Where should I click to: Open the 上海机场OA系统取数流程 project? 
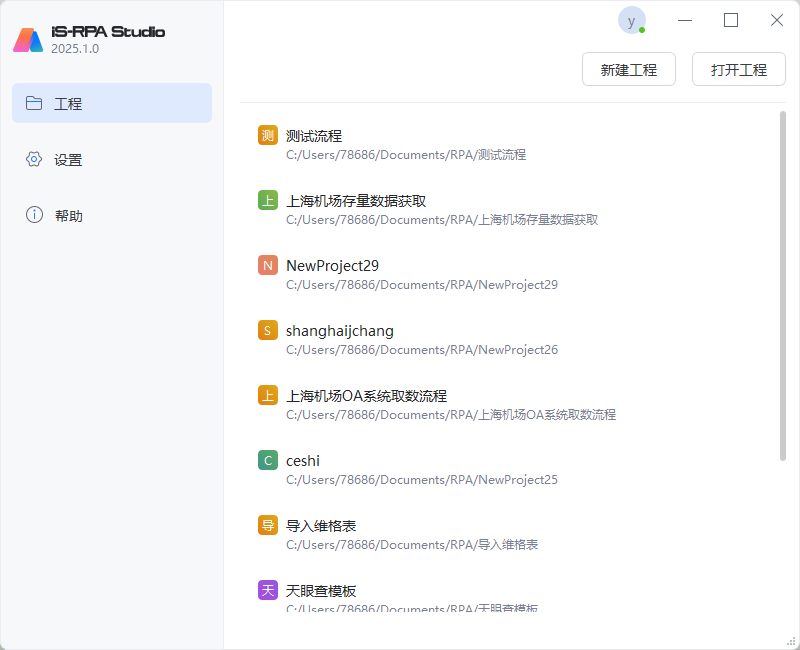click(x=366, y=396)
